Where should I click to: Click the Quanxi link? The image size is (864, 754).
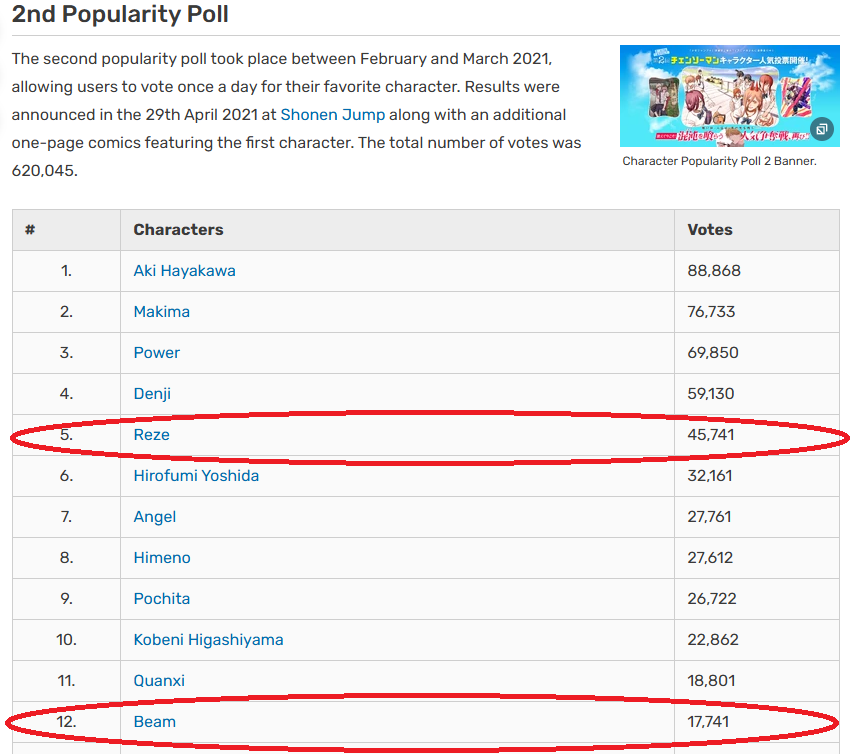[x=159, y=681]
